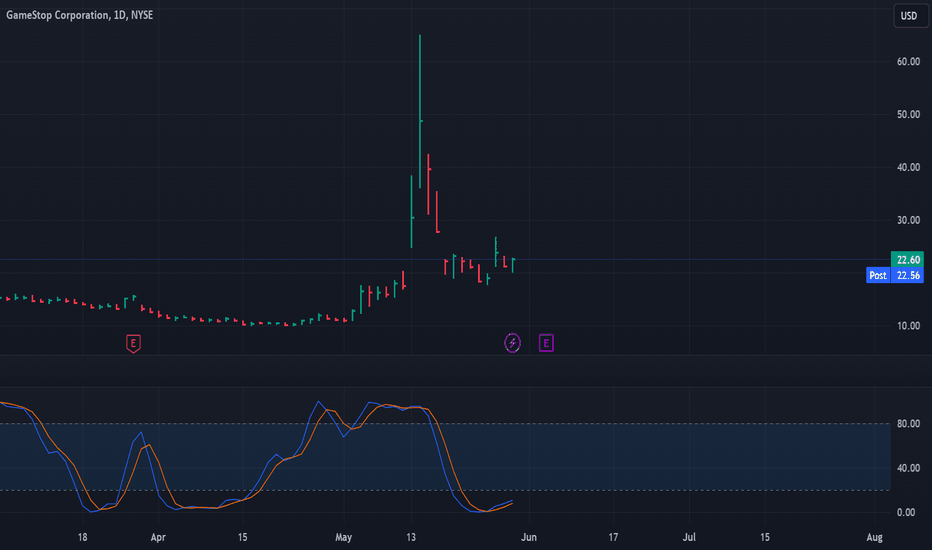Click the 10.00 price axis label
Image resolution: width=932 pixels, height=550 pixels.
tap(908, 326)
